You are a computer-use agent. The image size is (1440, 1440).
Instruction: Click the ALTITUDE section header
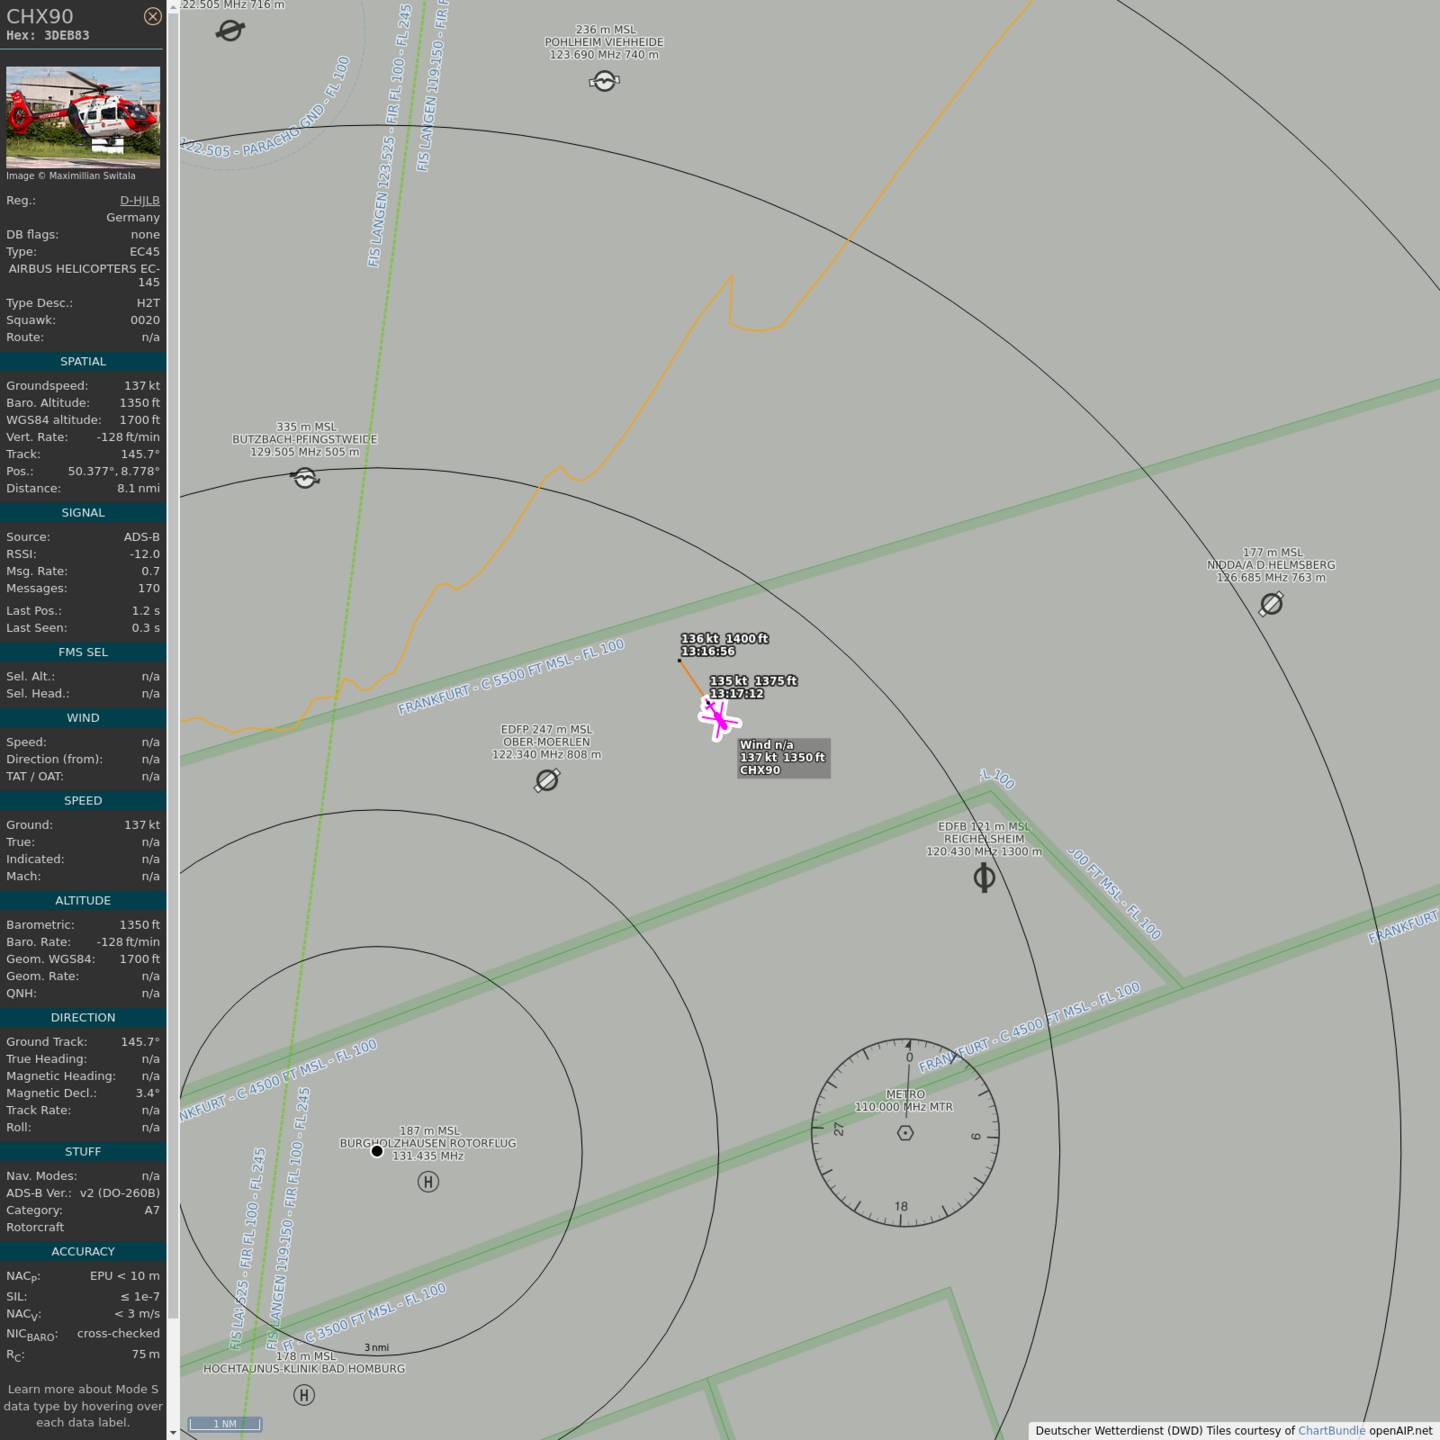(83, 901)
